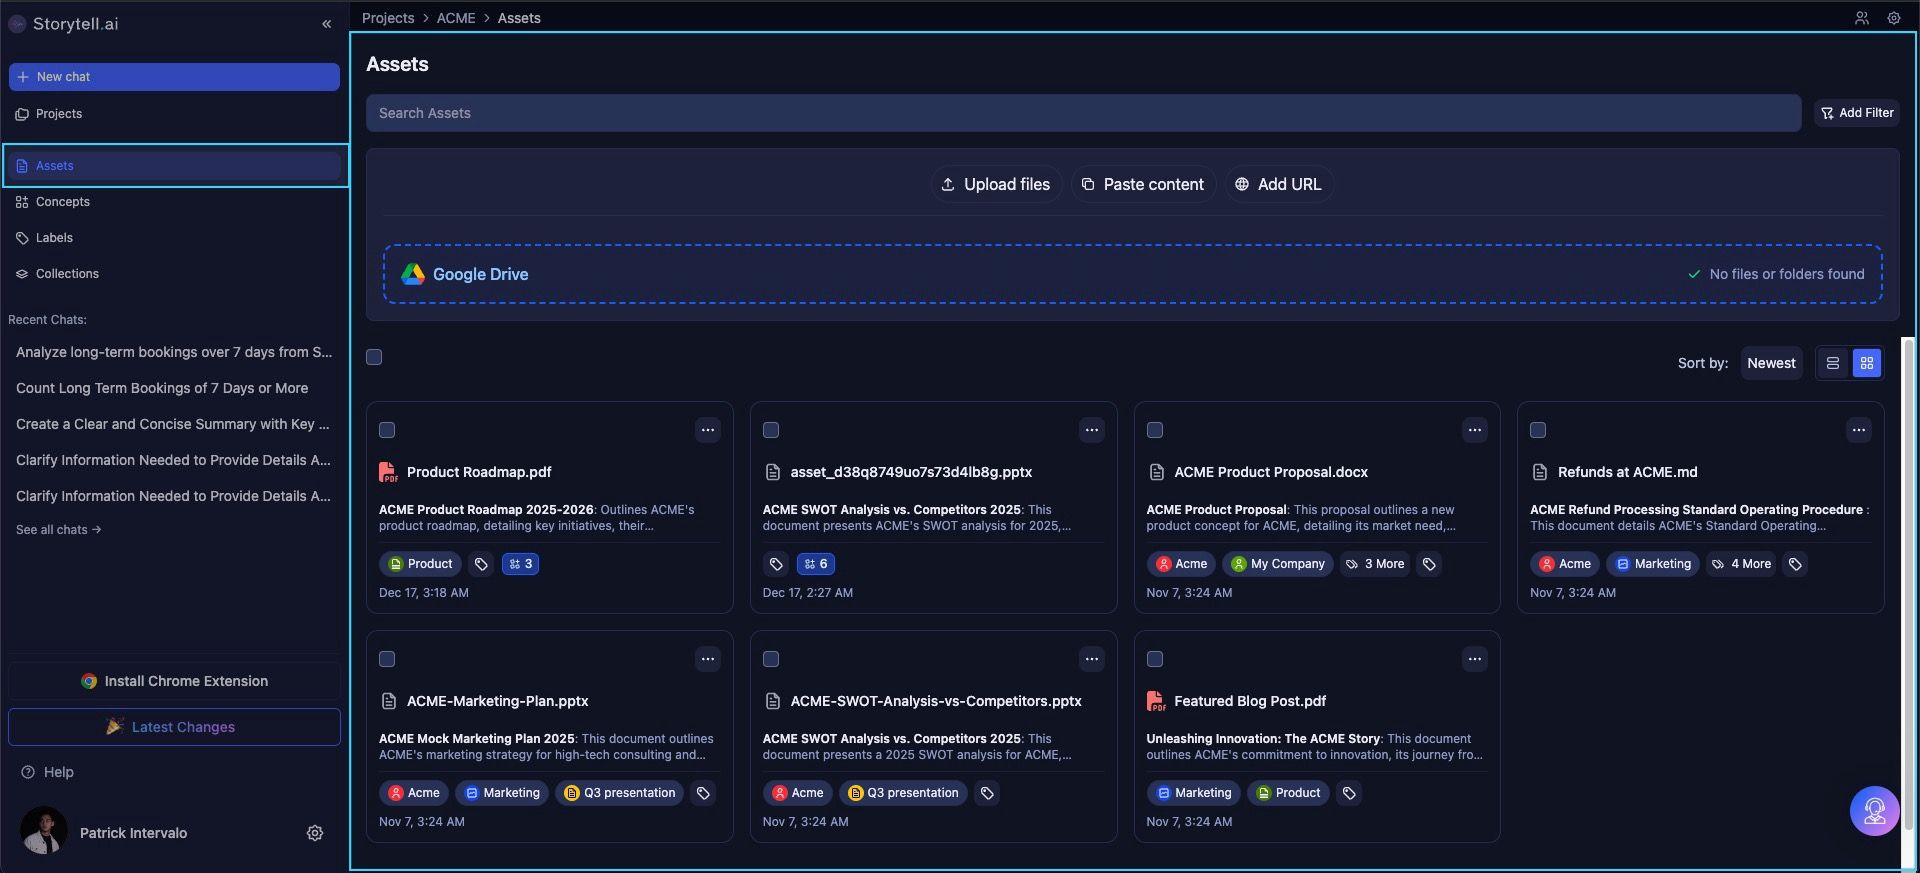Open Collections in the sidebar
Viewport: 1920px width, 873px height.
[x=67, y=274]
